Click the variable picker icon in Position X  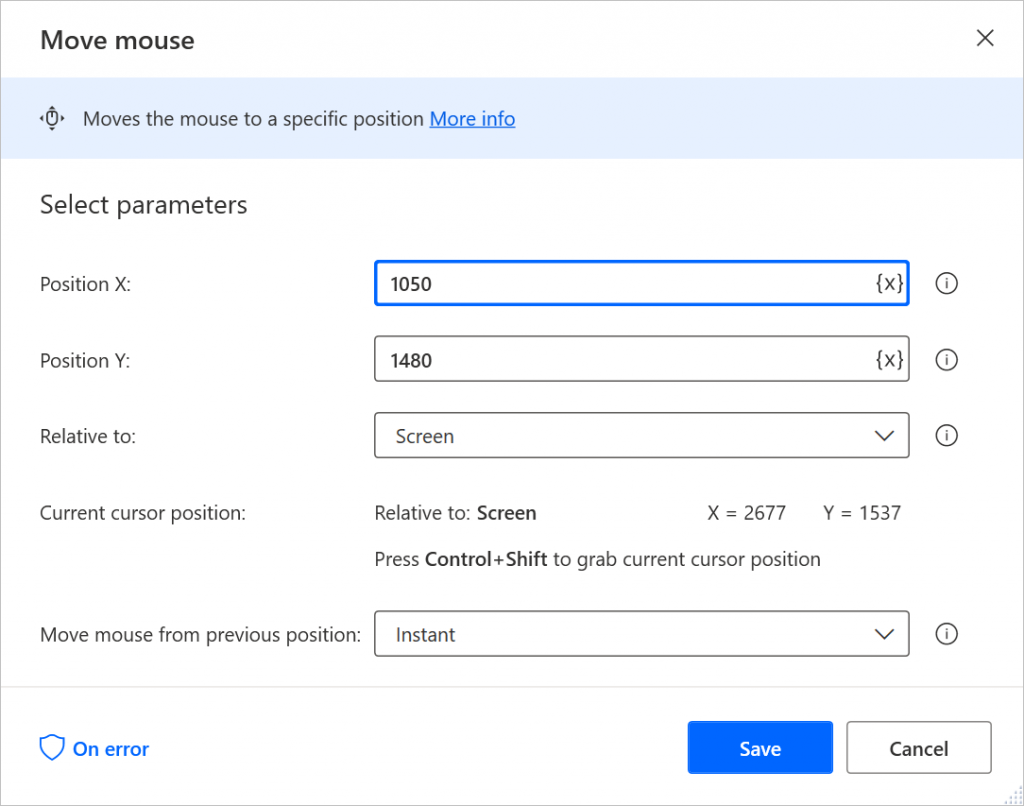(x=890, y=284)
